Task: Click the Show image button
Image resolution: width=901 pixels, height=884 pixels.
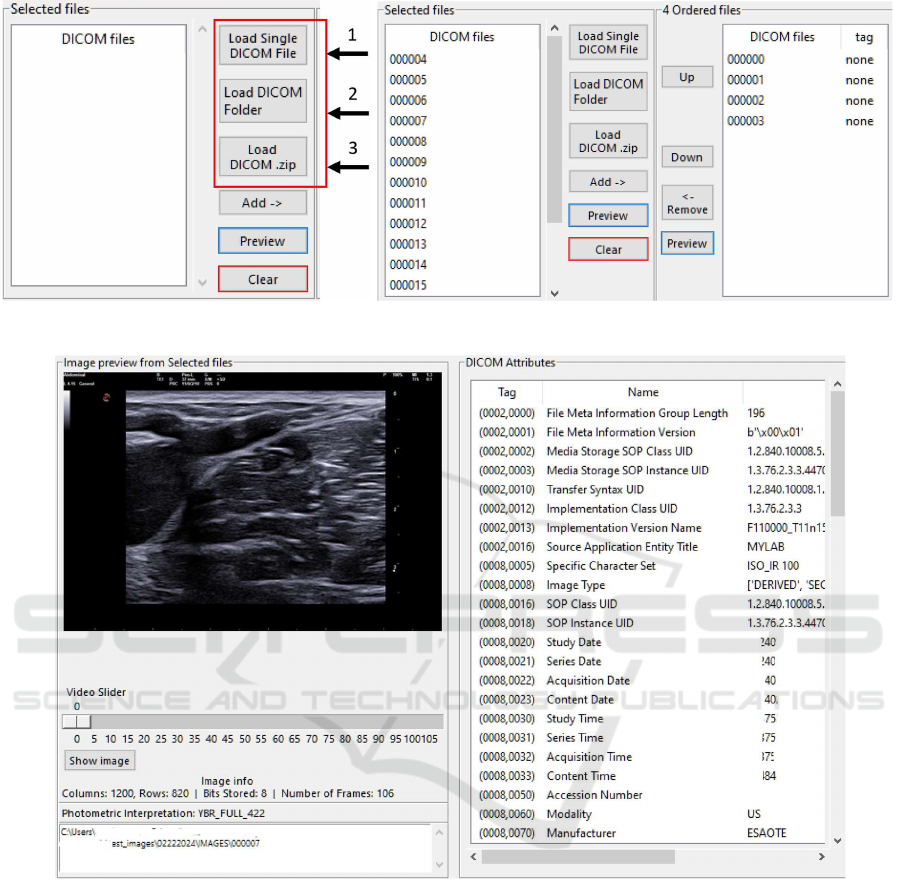Action: click(x=99, y=760)
